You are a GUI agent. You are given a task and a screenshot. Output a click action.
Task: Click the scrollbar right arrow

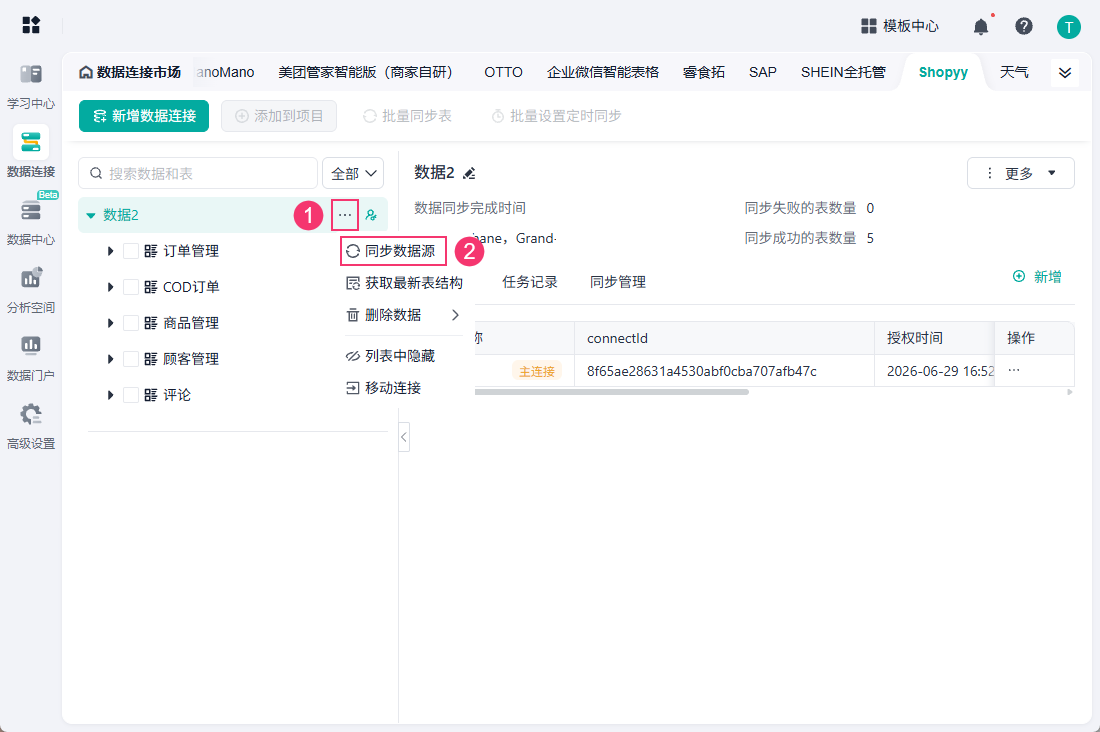(1070, 392)
